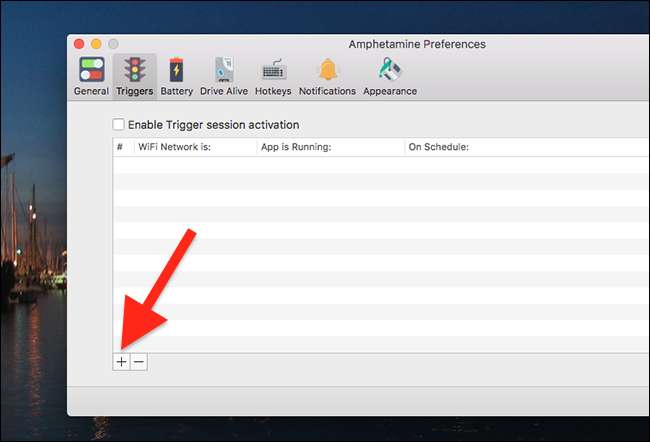Add a new trigger with plus button
This screenshot has width=650, height=442.
click(x=121, y=362)
